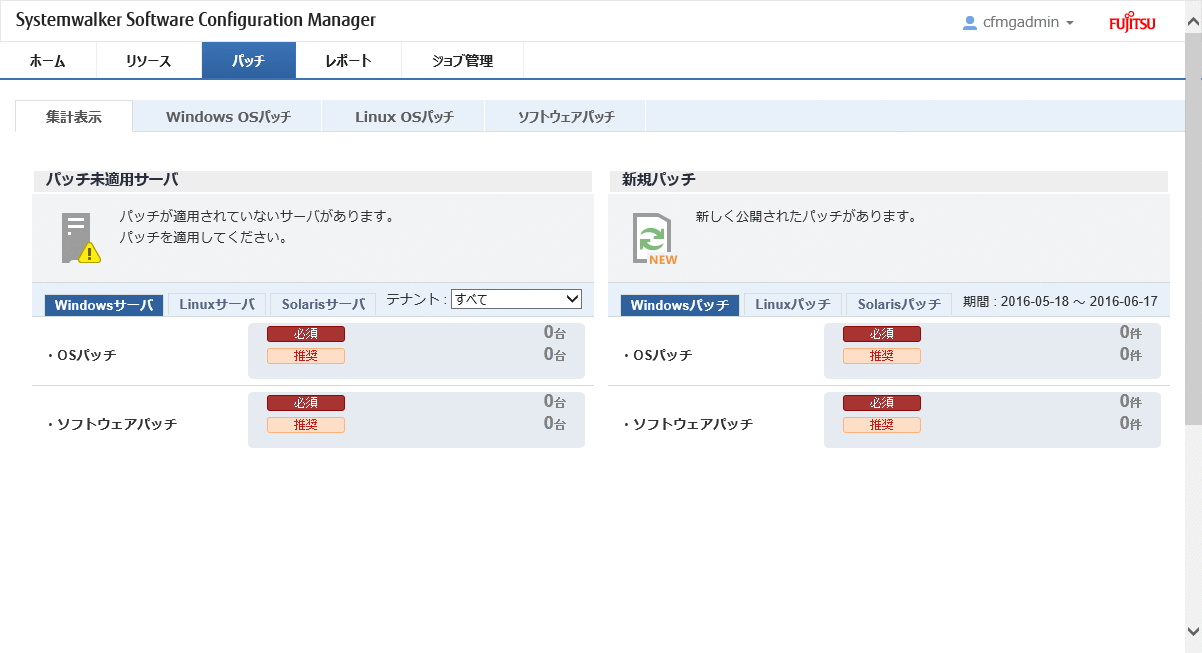Click the 0台 count beside OSパッチ 推奨
This screenshot has height=653, width=1202.
555,354
